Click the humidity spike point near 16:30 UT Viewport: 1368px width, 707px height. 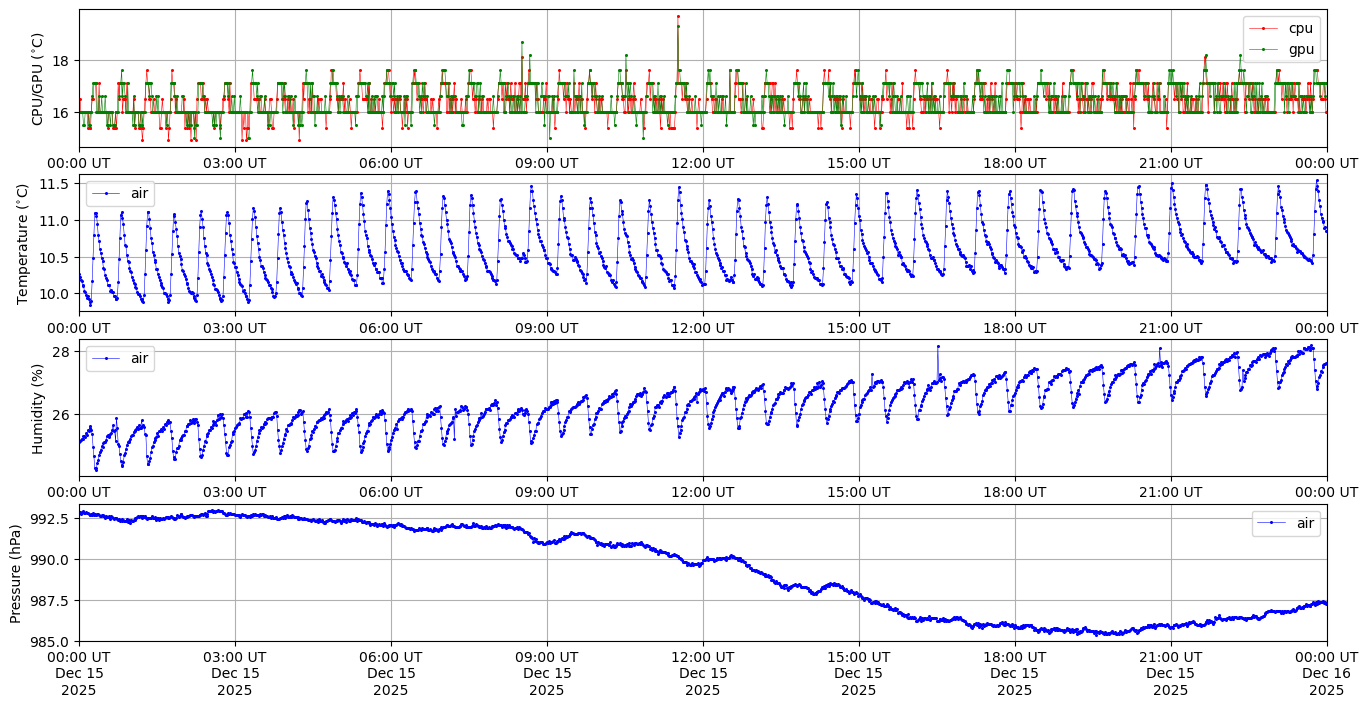tap(938, 346)
